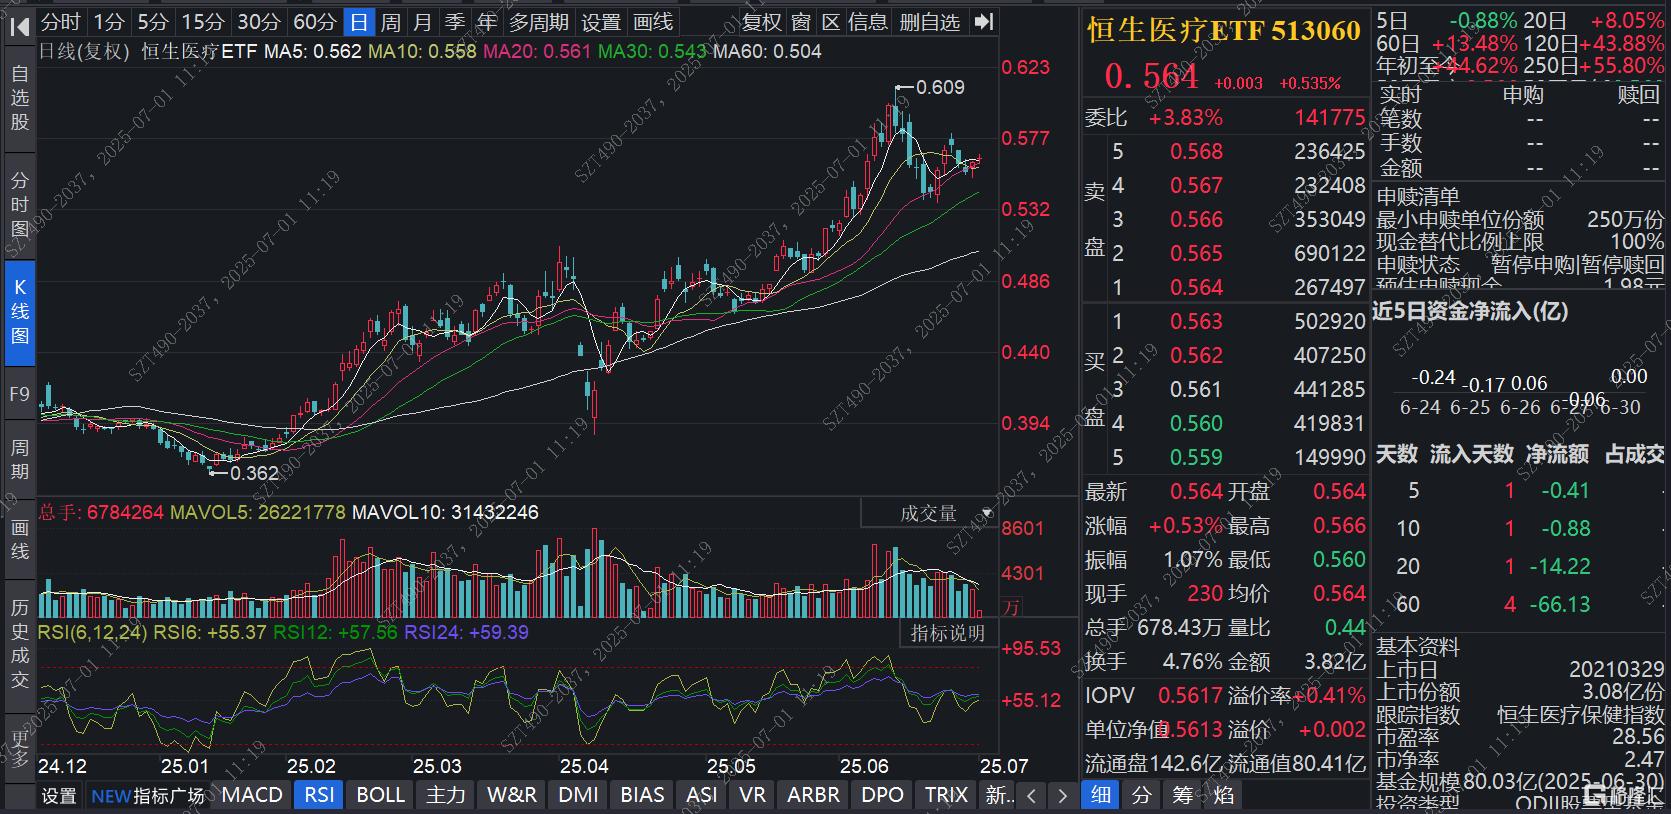The image size is (1671, 814).
Task: Switch chart to 30分 period
Action: [259, 22]
